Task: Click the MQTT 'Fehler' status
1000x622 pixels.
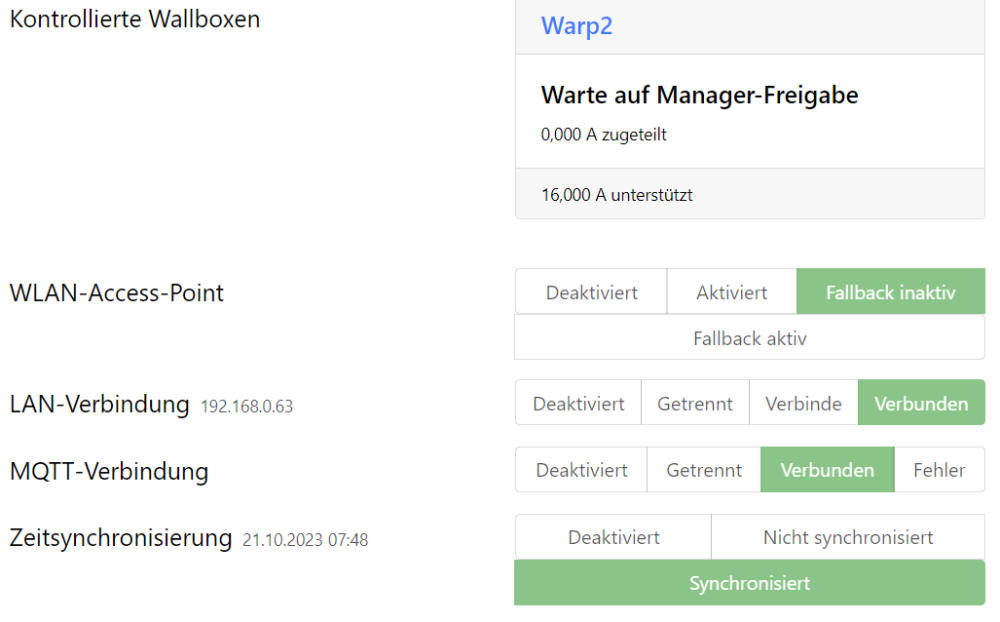Action: coord(939,470)
